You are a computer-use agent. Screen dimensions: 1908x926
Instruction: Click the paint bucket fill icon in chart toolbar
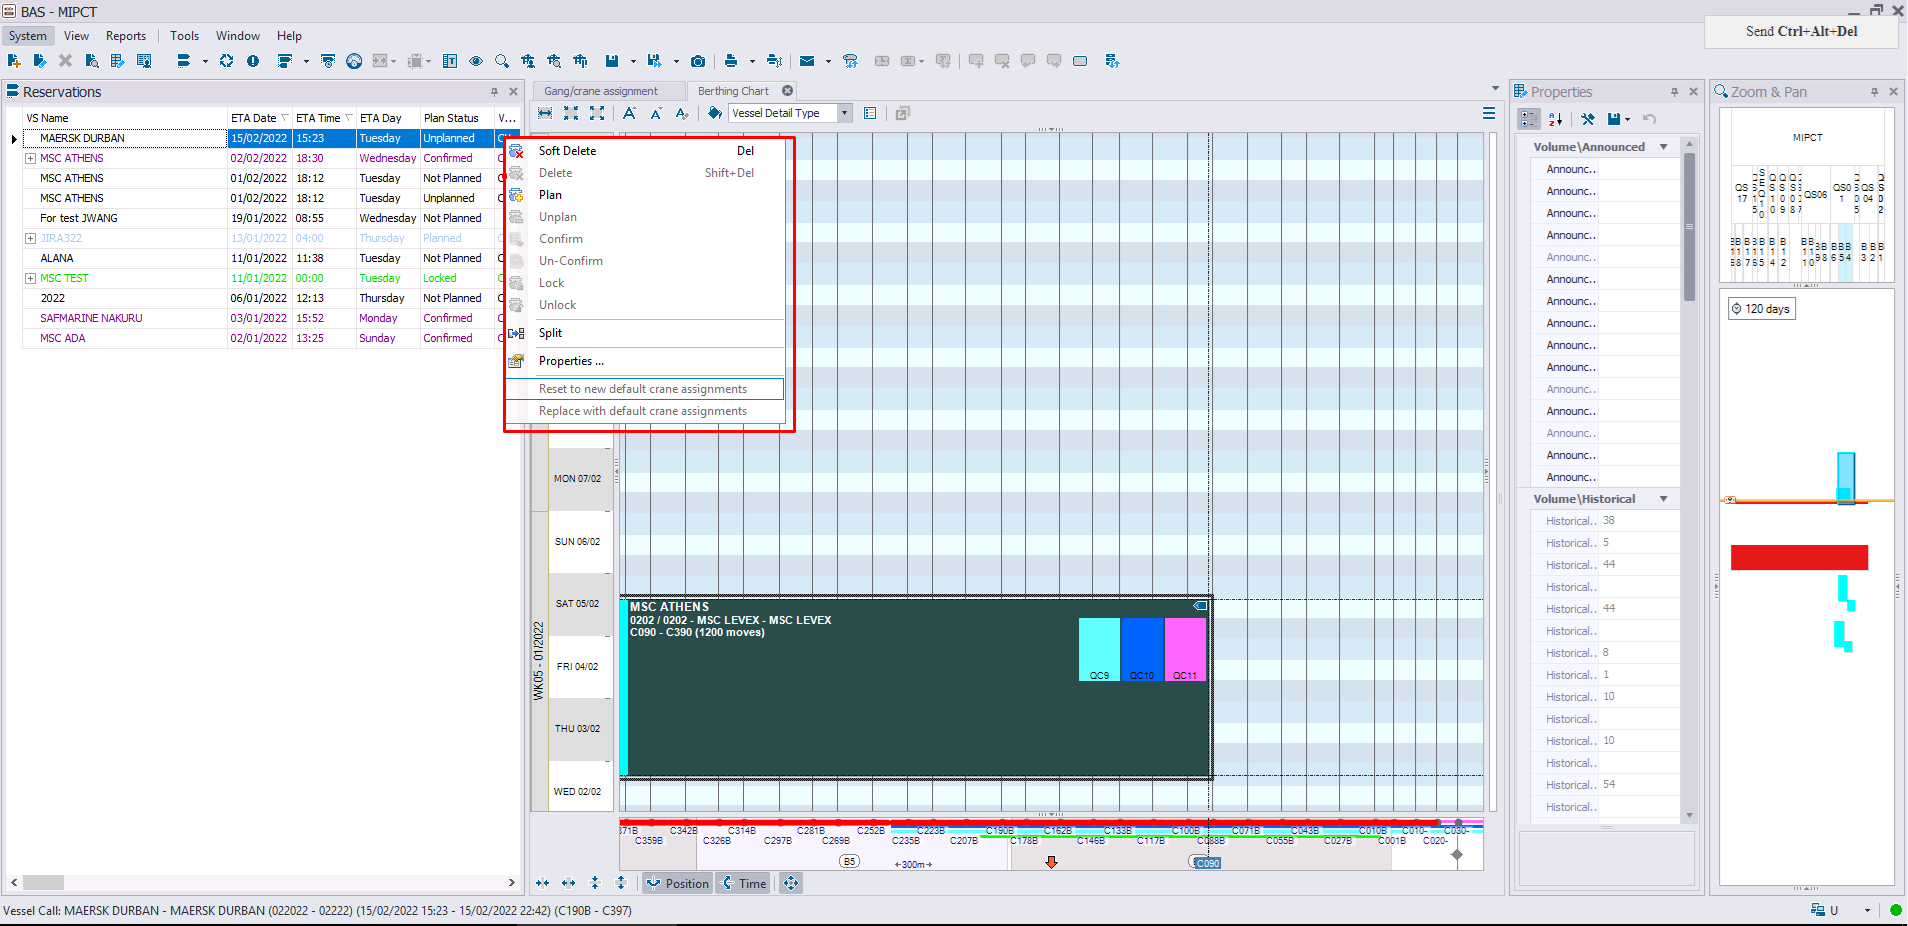[x=715, y=113]
